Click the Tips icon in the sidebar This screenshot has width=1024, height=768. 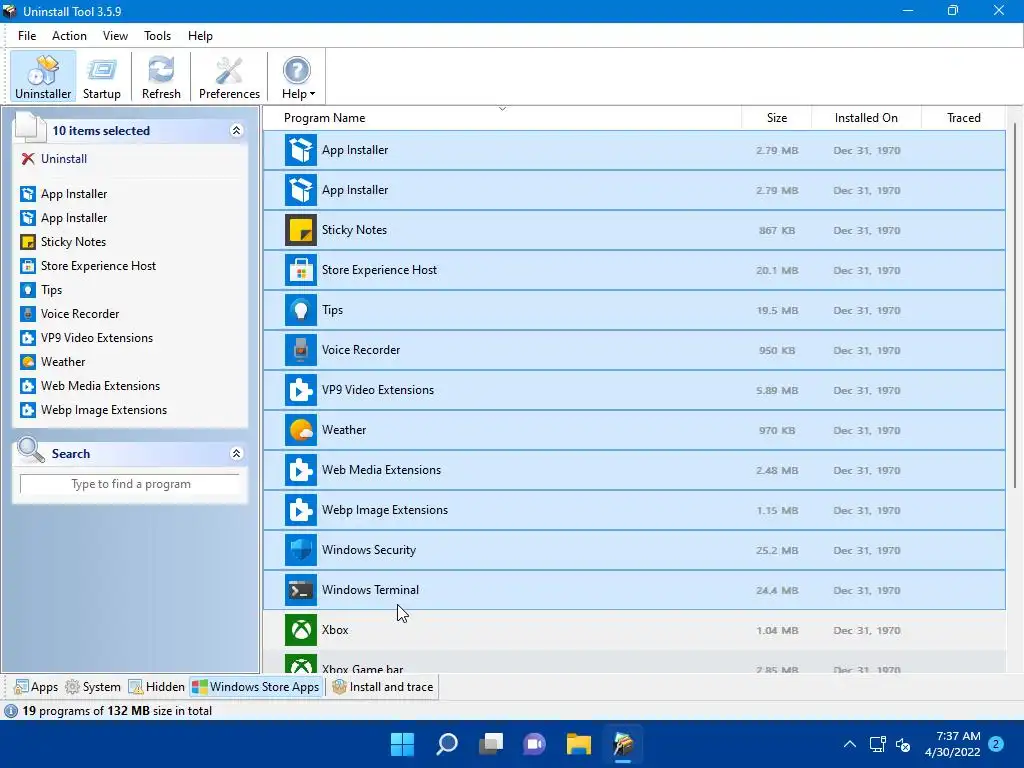coord(27,290)
